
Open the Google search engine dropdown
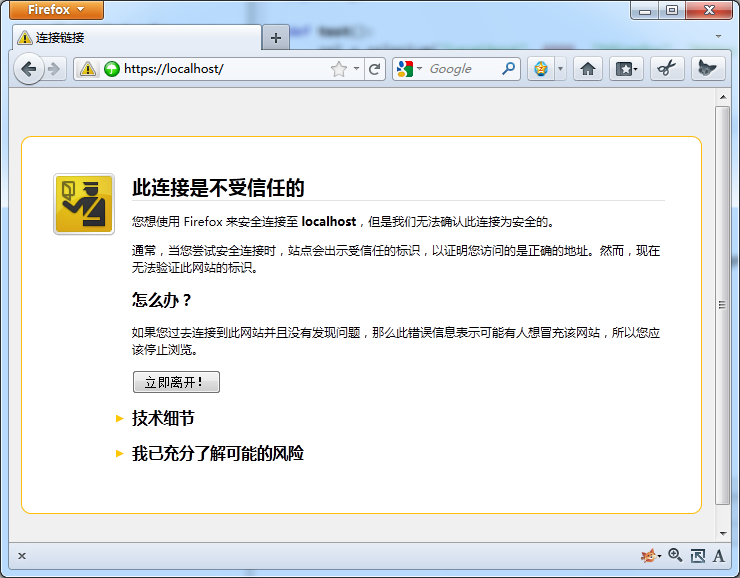click(x=409, y=69)
